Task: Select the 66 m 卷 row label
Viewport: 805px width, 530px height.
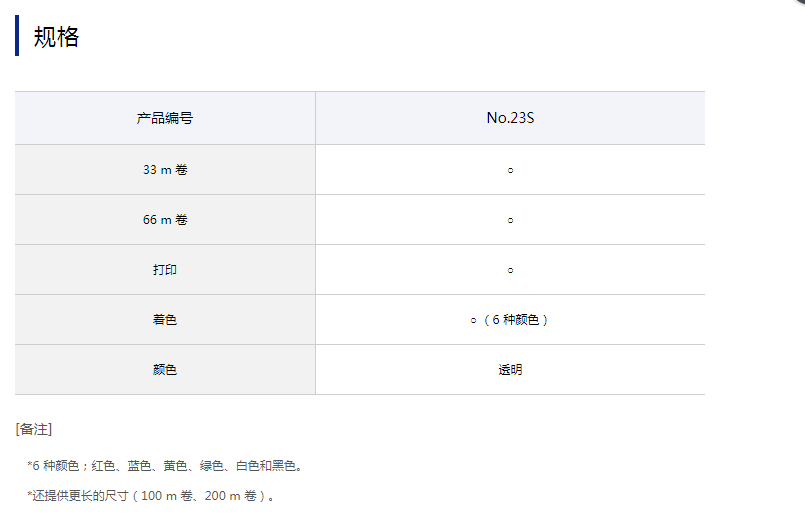Action: coord(165,220)
